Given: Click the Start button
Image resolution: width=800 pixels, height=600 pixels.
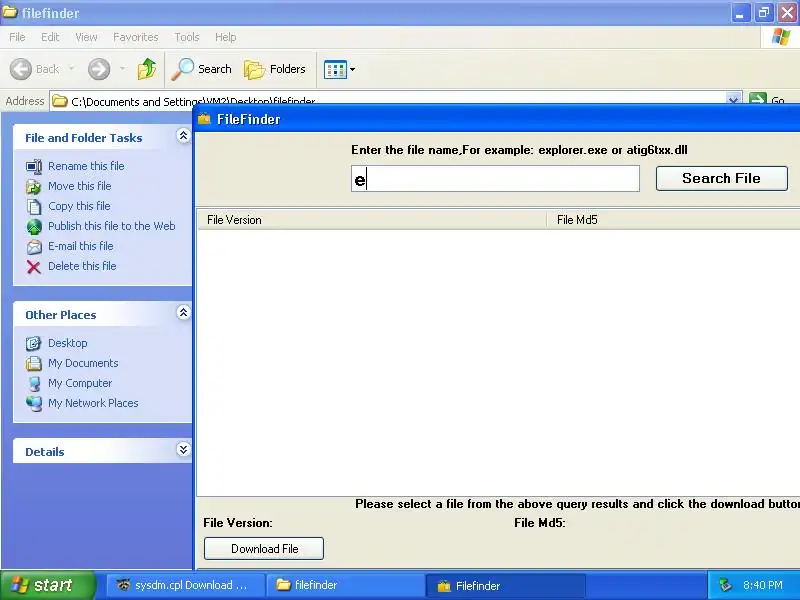Looking at the screenshot, I should 48,585.
